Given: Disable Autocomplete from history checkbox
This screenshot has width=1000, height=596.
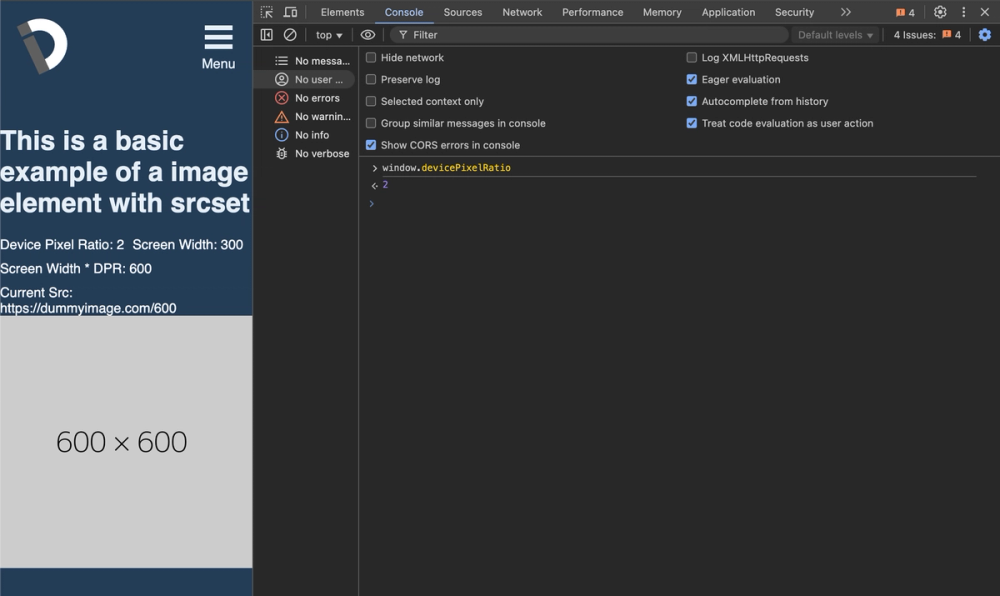Looking at the screenshot, I should click(x=691, y=101).
